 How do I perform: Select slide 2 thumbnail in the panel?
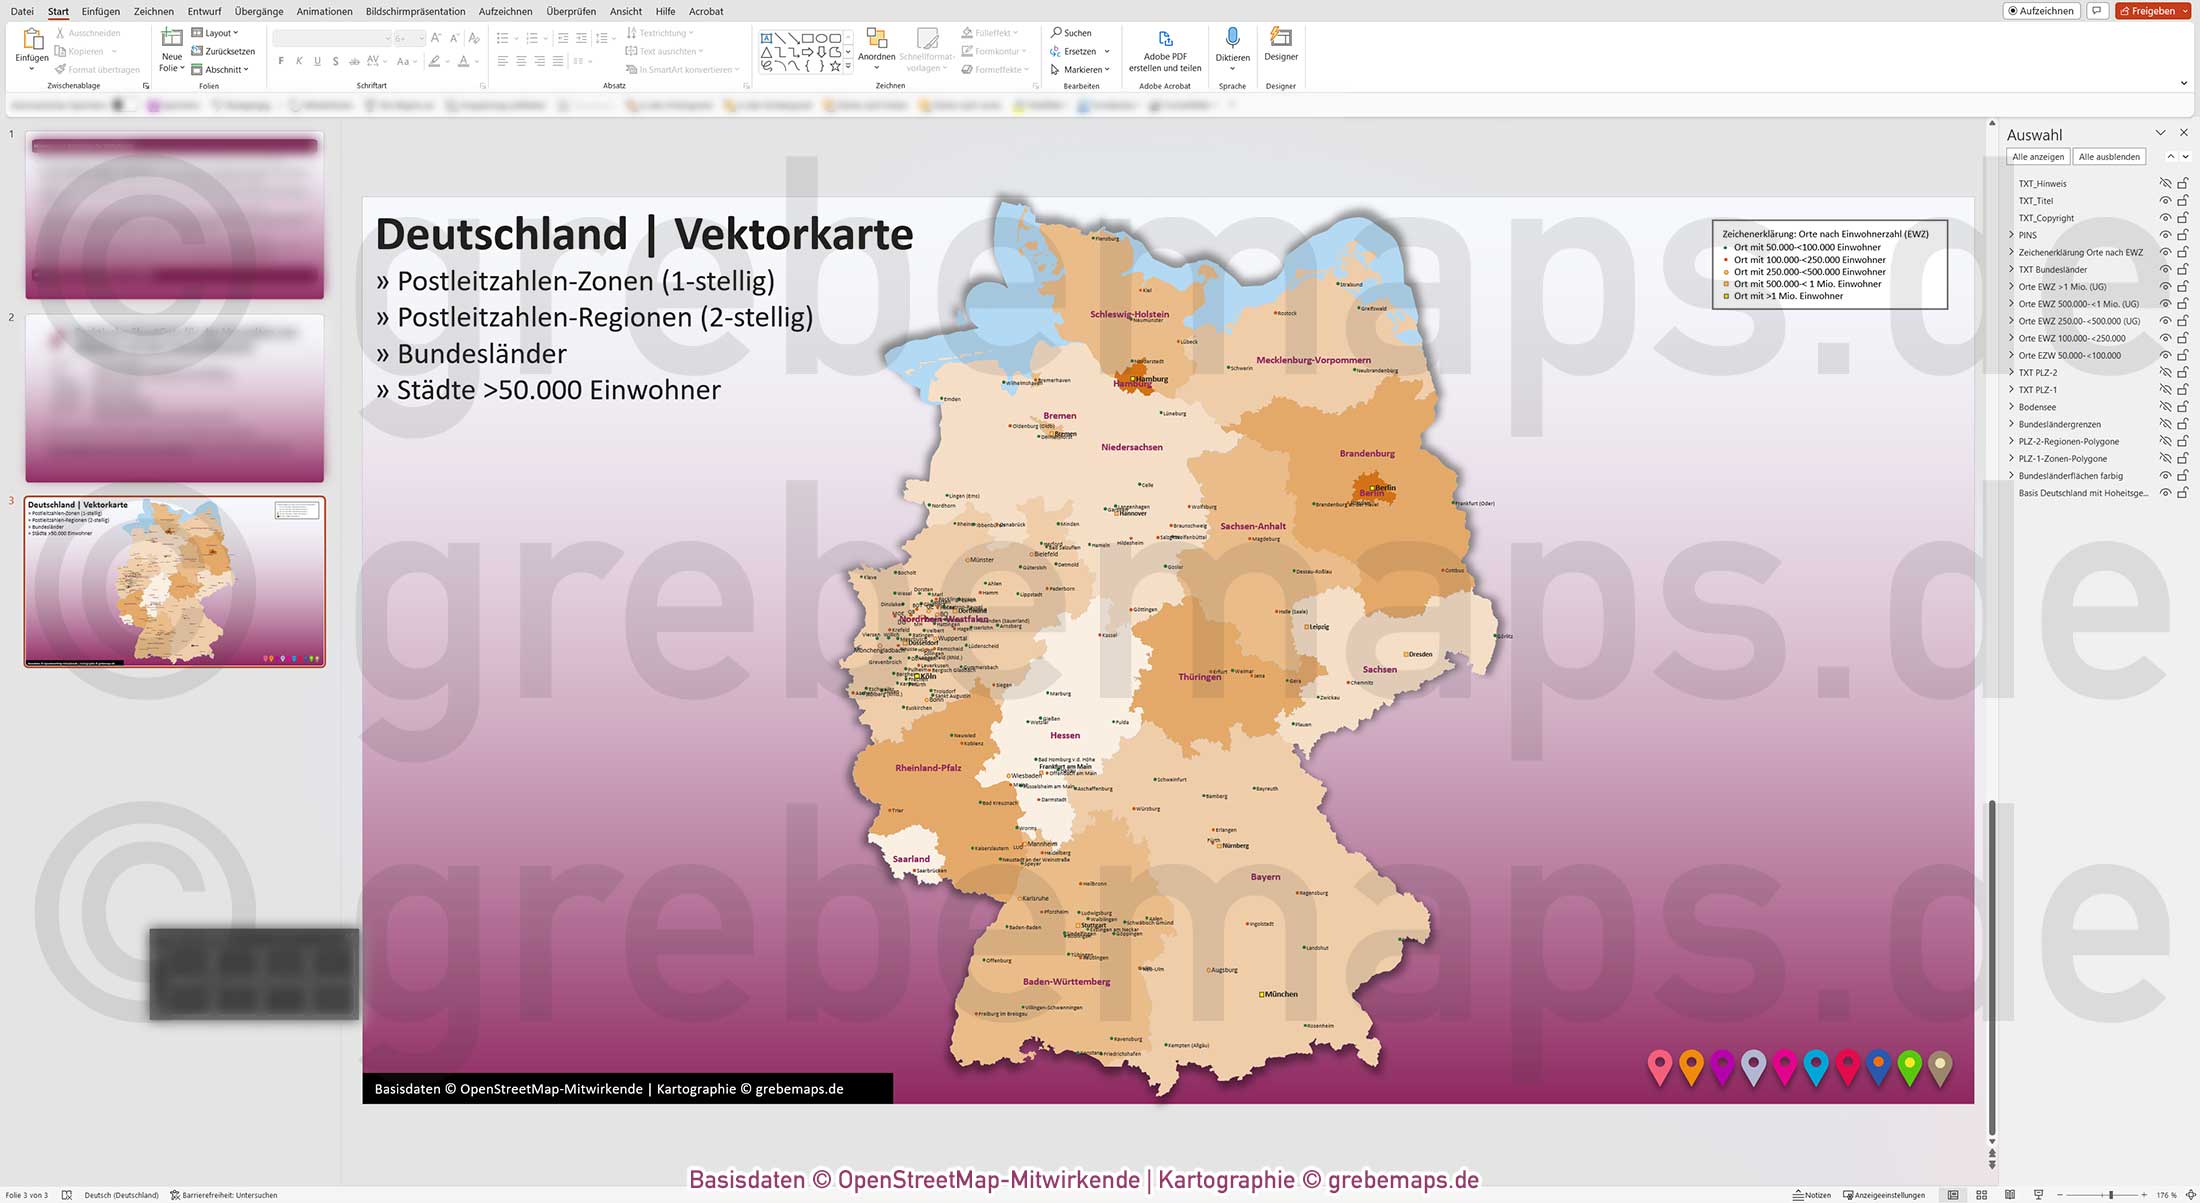coord(173,396)
